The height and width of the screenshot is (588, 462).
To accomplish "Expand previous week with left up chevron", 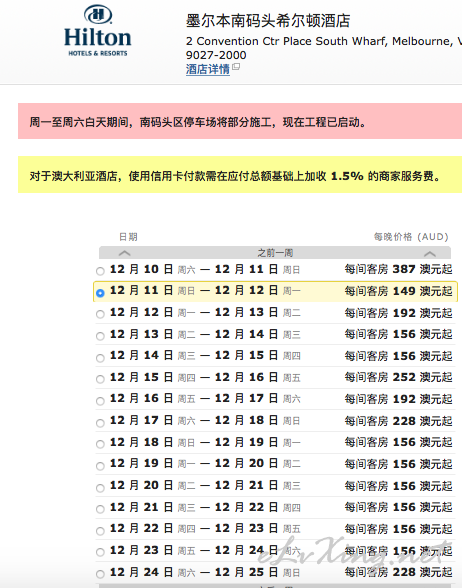I will point(124,253).
